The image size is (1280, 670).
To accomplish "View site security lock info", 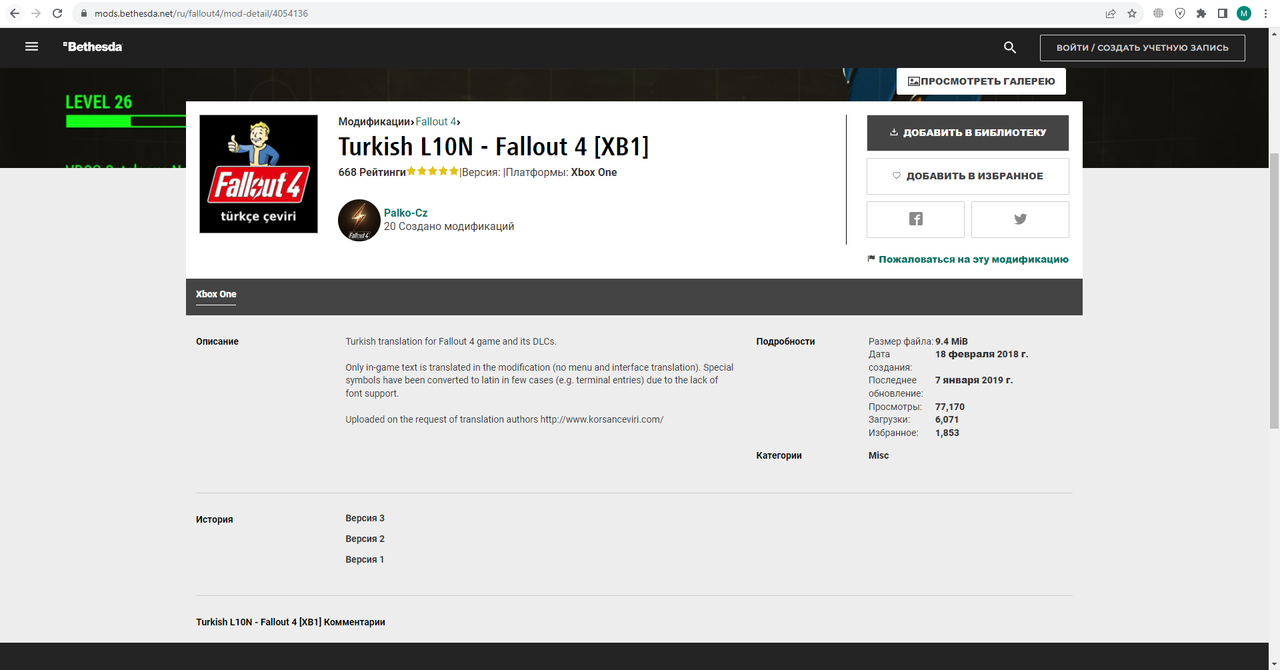I will [85, 14].
